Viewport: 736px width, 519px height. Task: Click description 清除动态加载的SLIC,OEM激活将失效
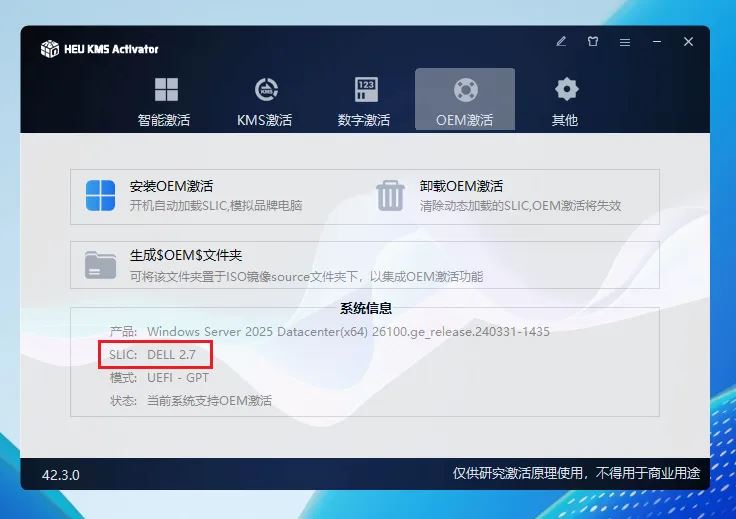pyautogui.click(x=521, y=206)
